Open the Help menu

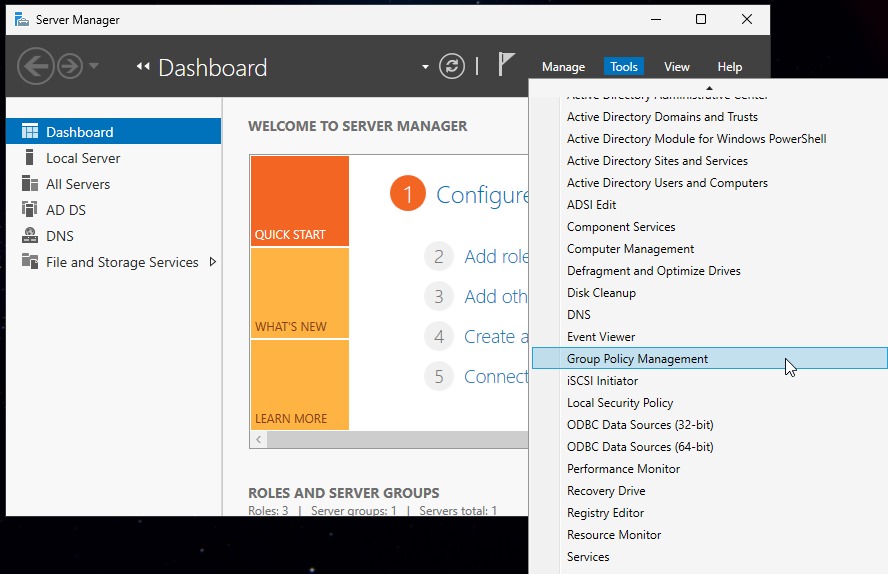tap(729, 67)
